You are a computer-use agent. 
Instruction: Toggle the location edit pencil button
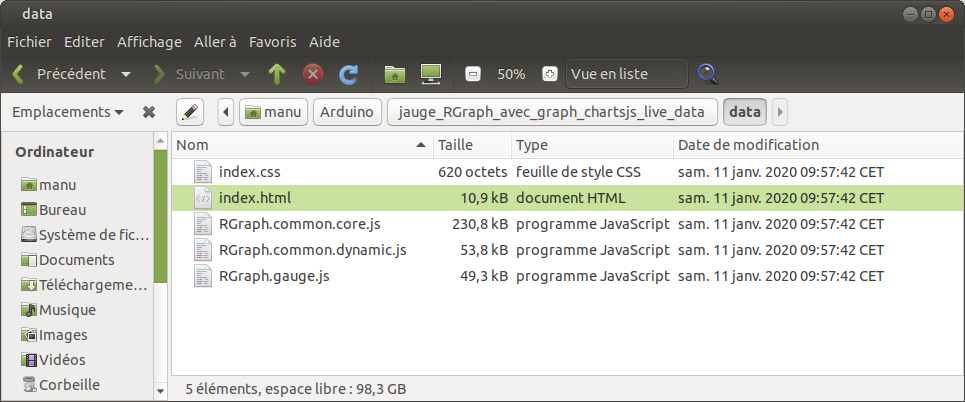pos(190,112)
